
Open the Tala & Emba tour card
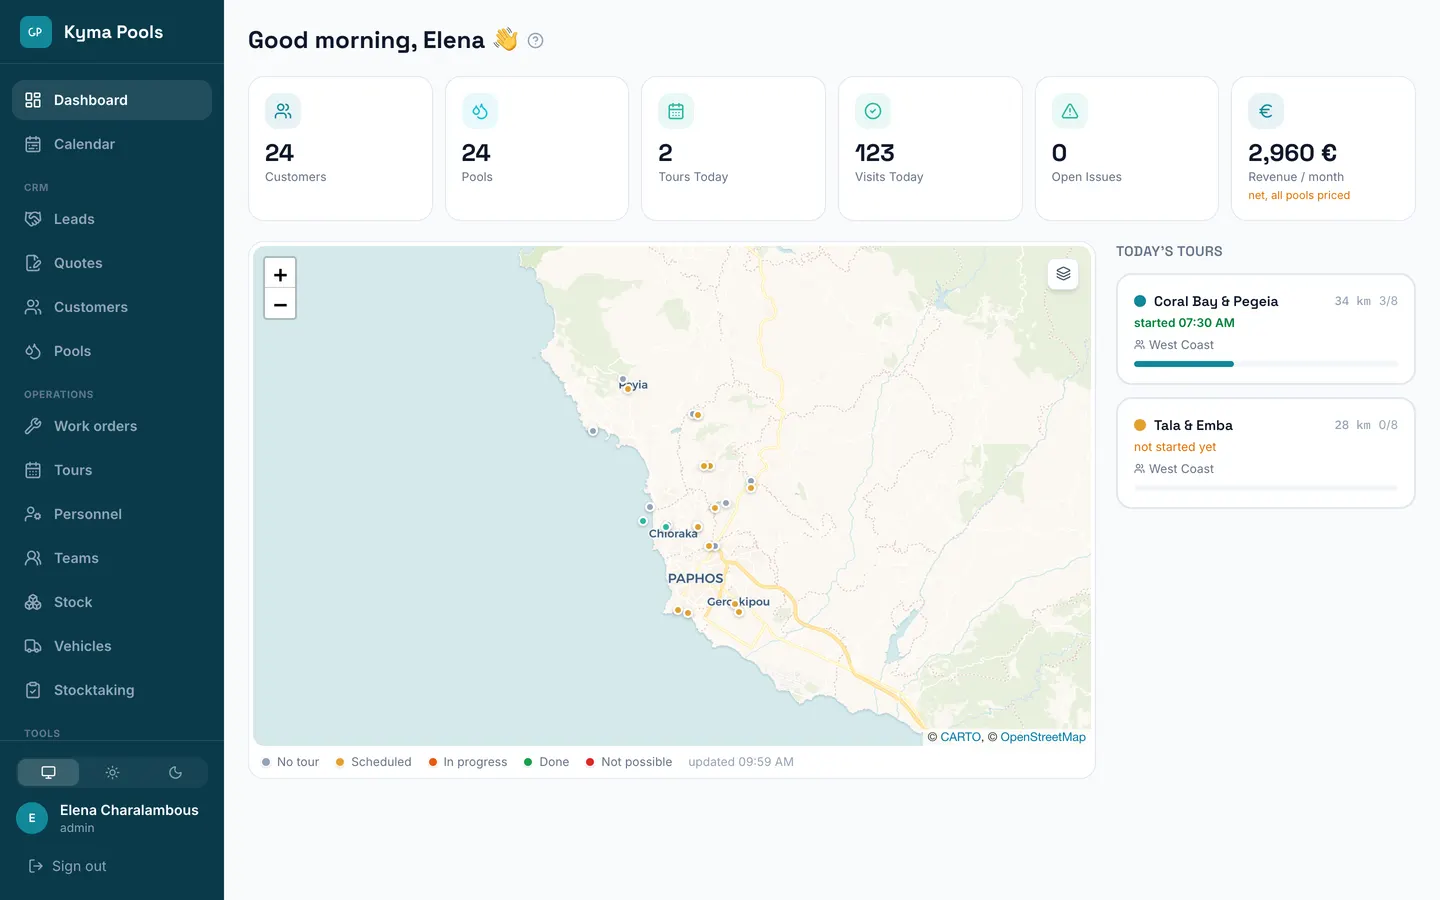pyautogui.click(x=1266, y=453)
